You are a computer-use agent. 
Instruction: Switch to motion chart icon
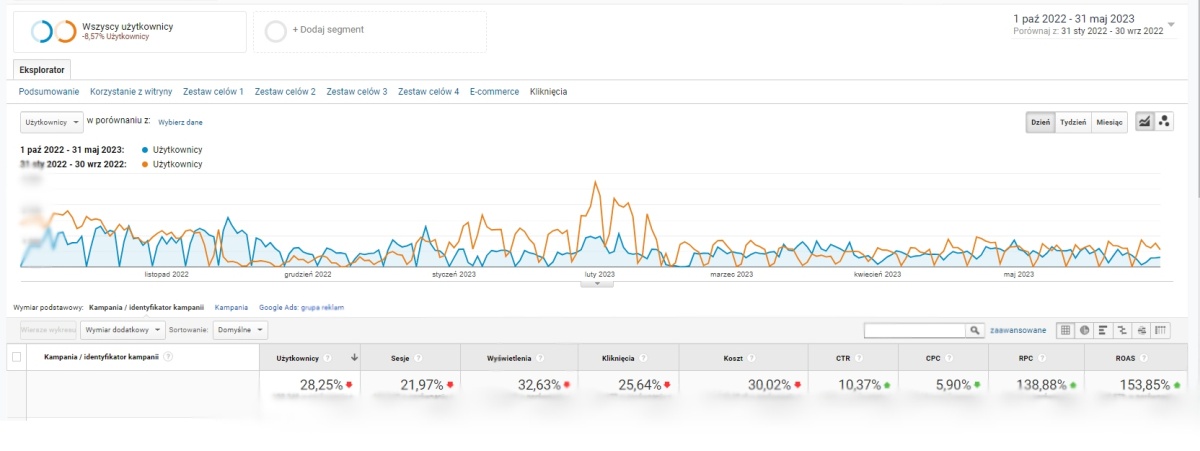pyautogui.click(x=1164, y=121)
